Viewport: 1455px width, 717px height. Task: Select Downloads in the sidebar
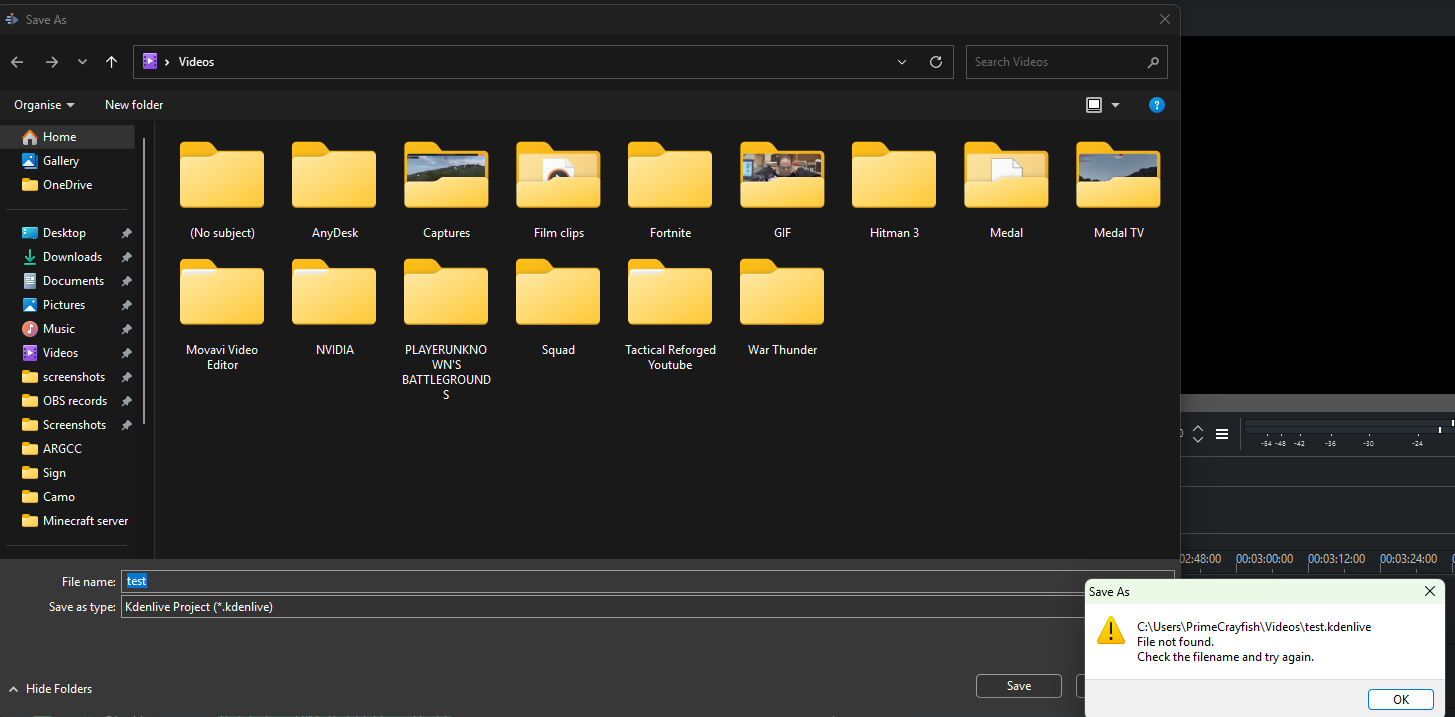coord(72,257)
